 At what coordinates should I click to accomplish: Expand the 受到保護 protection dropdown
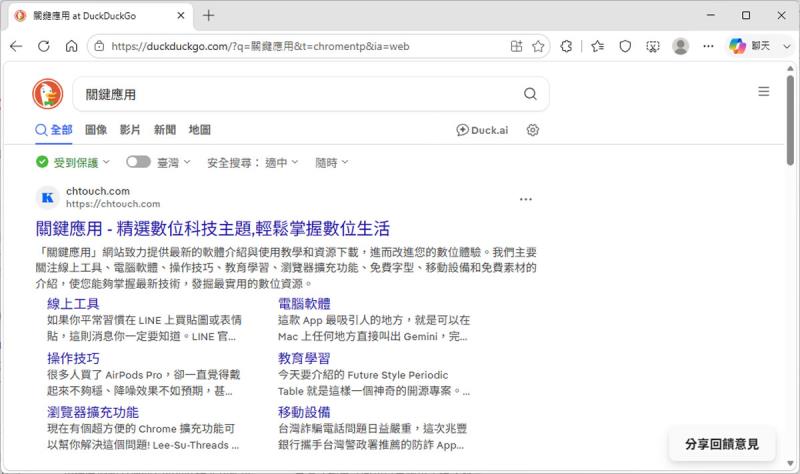pos(73,162)
